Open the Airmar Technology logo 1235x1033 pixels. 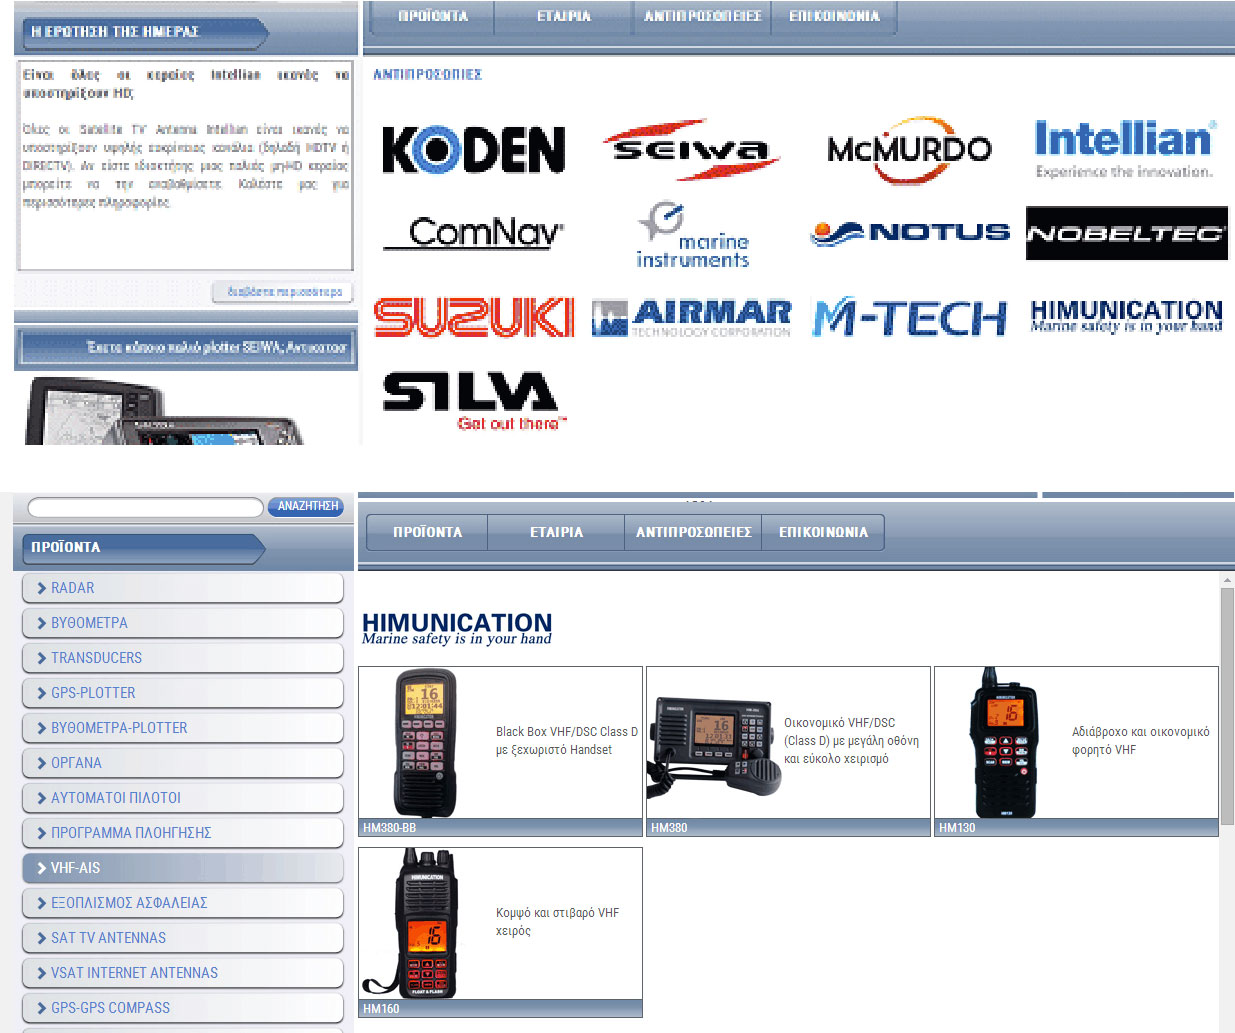(x=692, y=317)
